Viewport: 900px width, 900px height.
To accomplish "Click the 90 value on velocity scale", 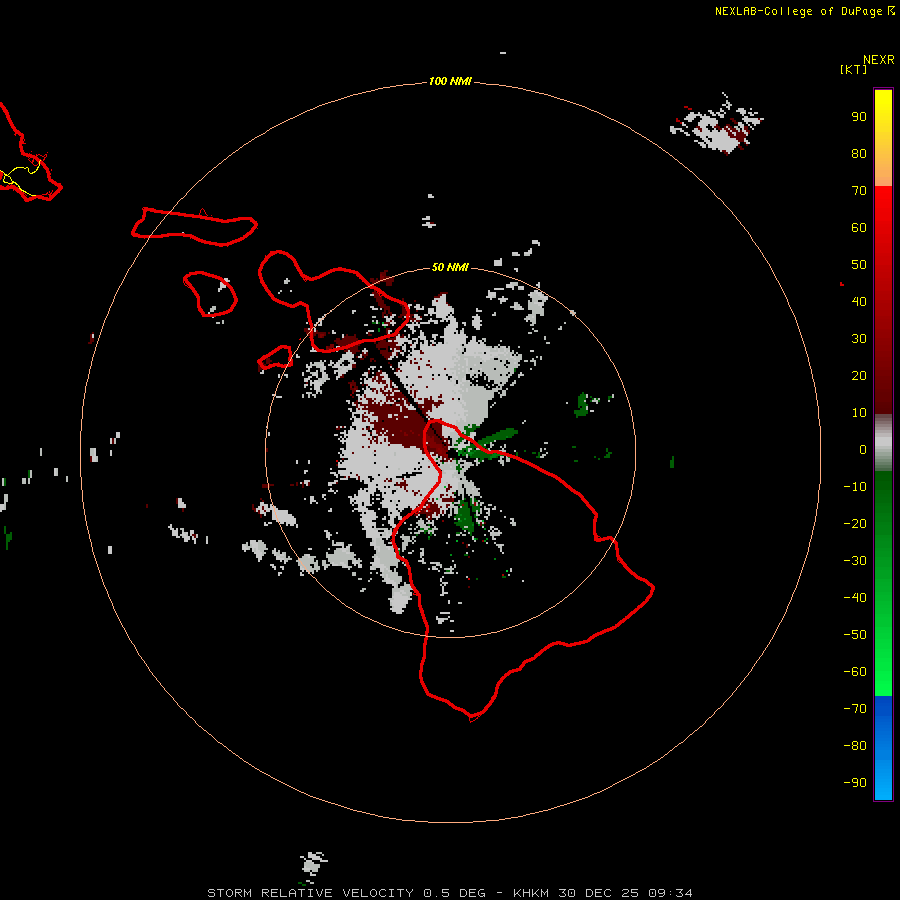I will coord(859,117).
